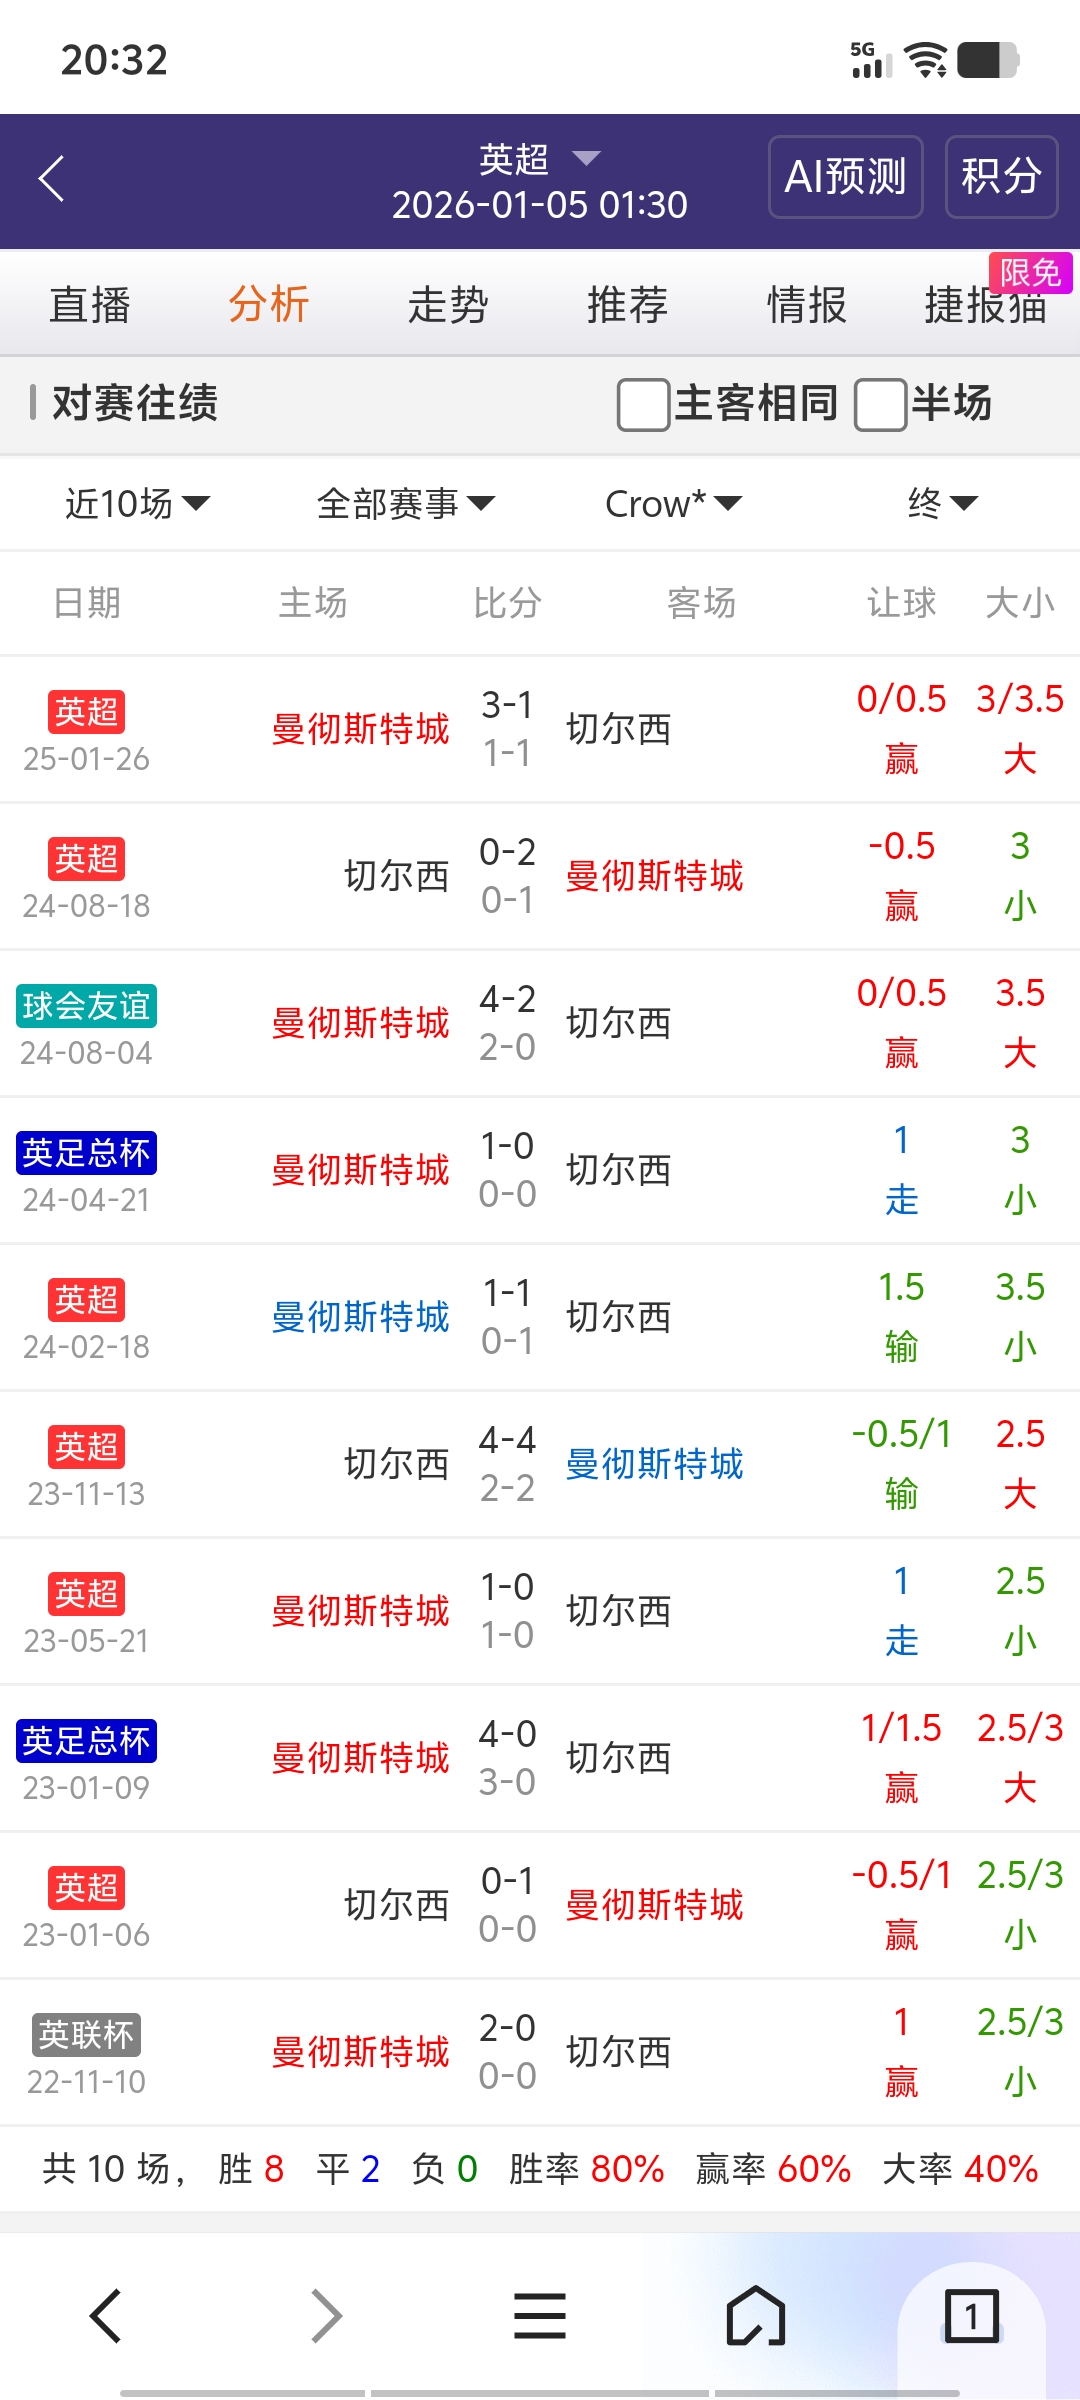Tap the 限免 badge on 捷报猫
This screenshot has height=2400, width=1080.
click(x=1030, y=273)
